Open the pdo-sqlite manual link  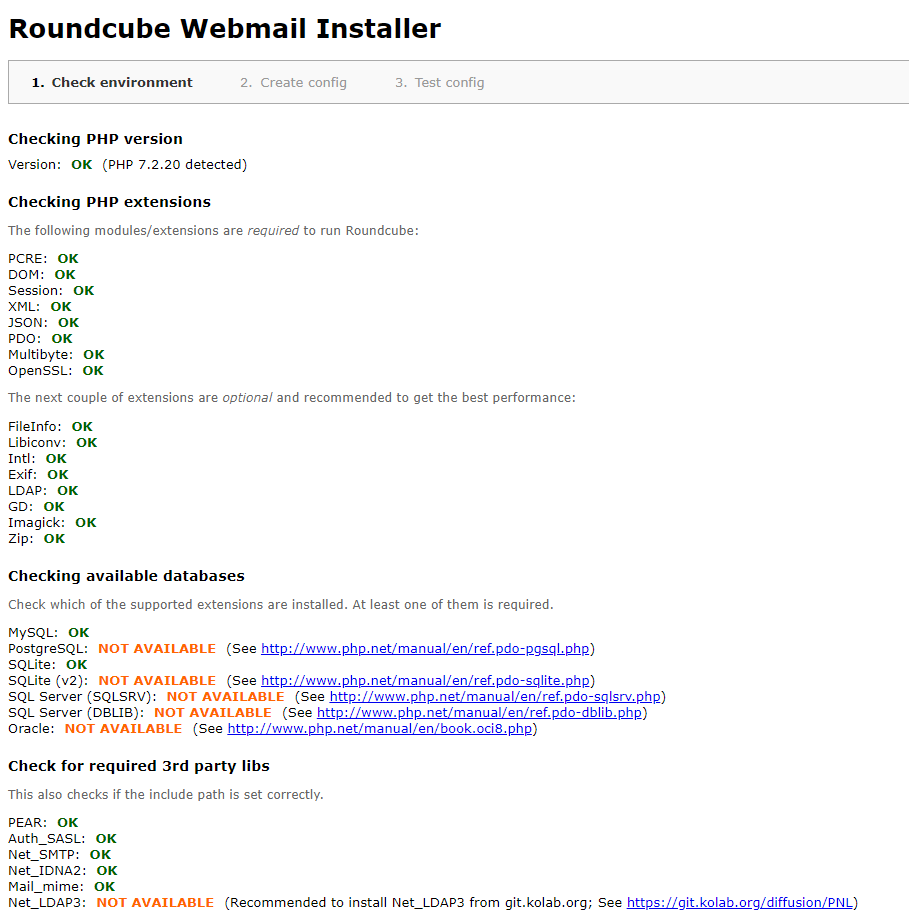(425, 680)
